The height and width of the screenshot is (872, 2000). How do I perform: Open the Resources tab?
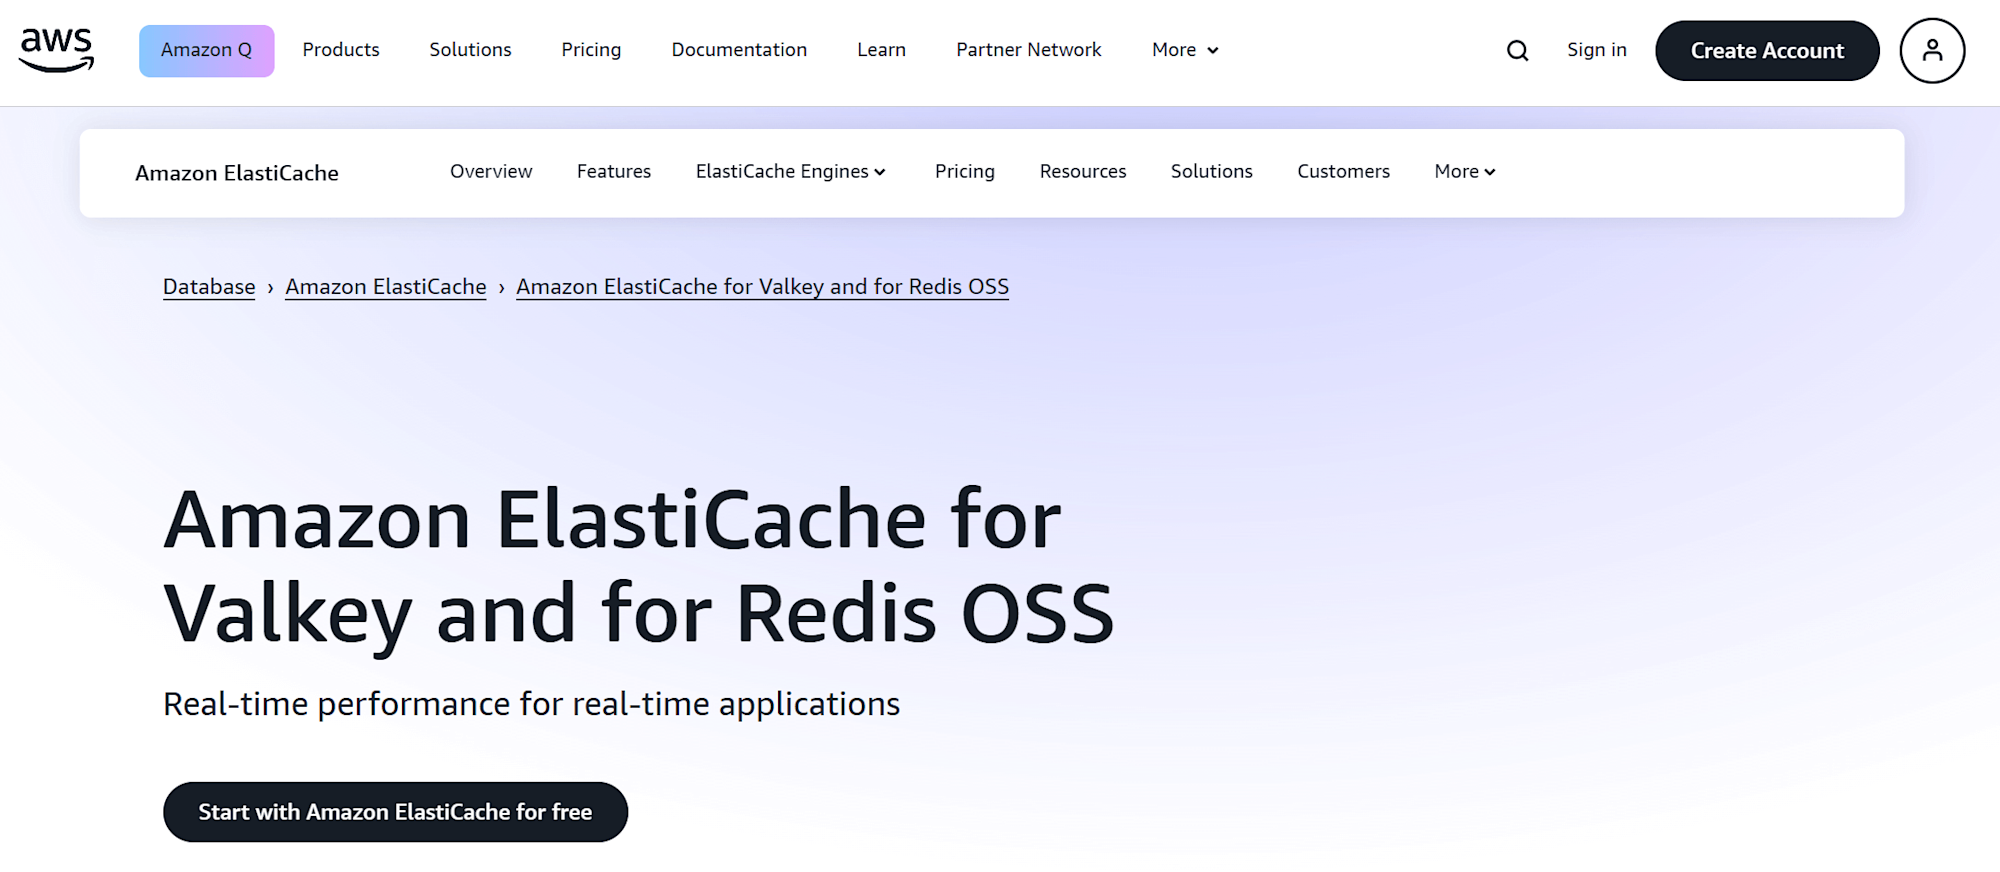pos(1083,171)
